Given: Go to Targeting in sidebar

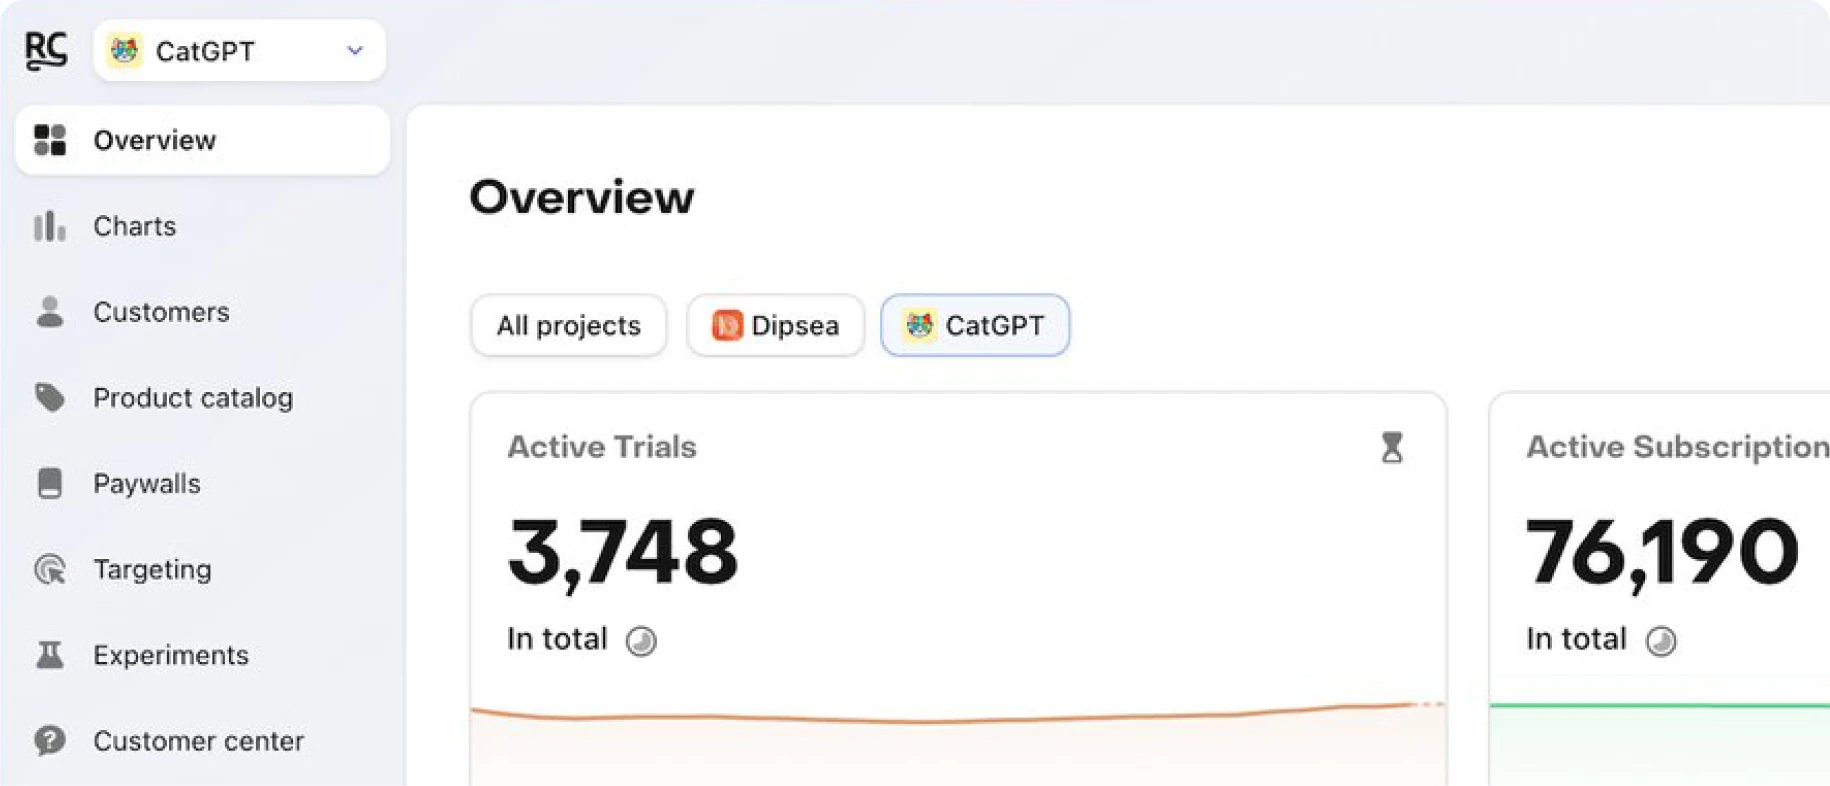Looking at the screenshot, I should tap(203, 569).
